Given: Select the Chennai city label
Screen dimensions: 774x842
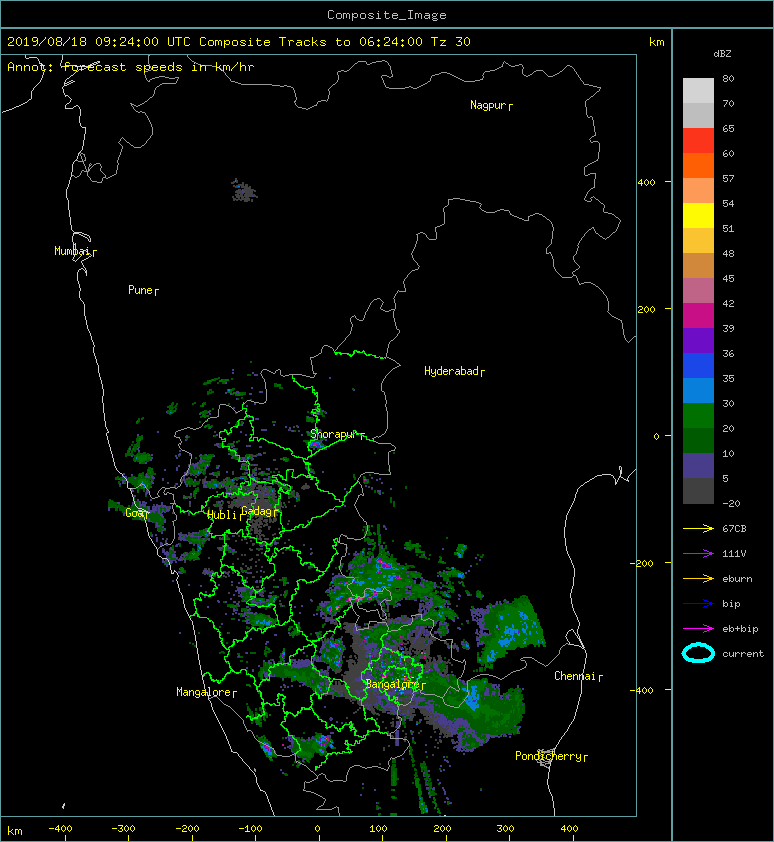Looking at the screenshot, I should coord(578,676).
